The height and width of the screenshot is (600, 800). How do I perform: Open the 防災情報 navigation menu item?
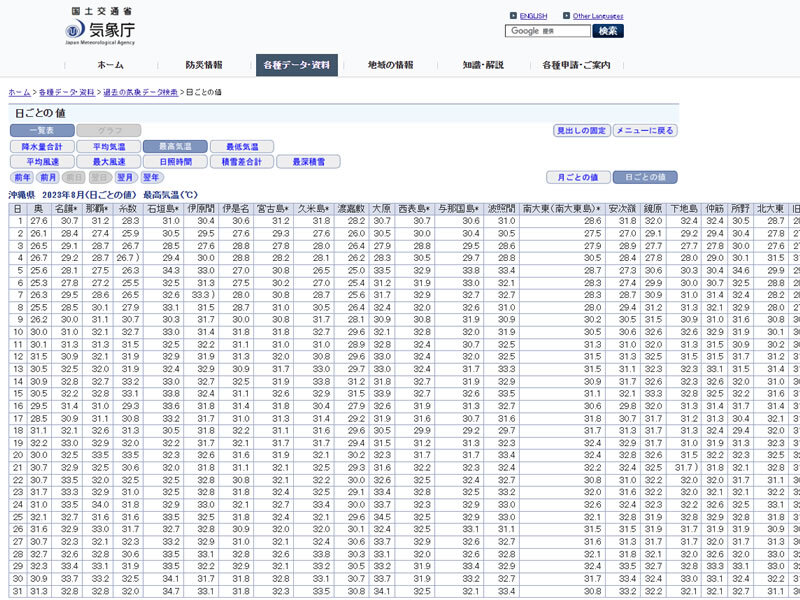pos(204,65)
